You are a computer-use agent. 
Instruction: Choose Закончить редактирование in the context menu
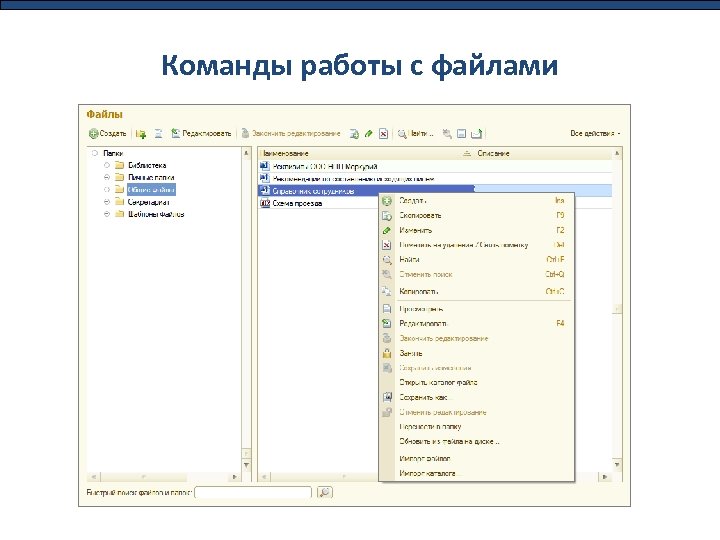(x=476, y=338)
